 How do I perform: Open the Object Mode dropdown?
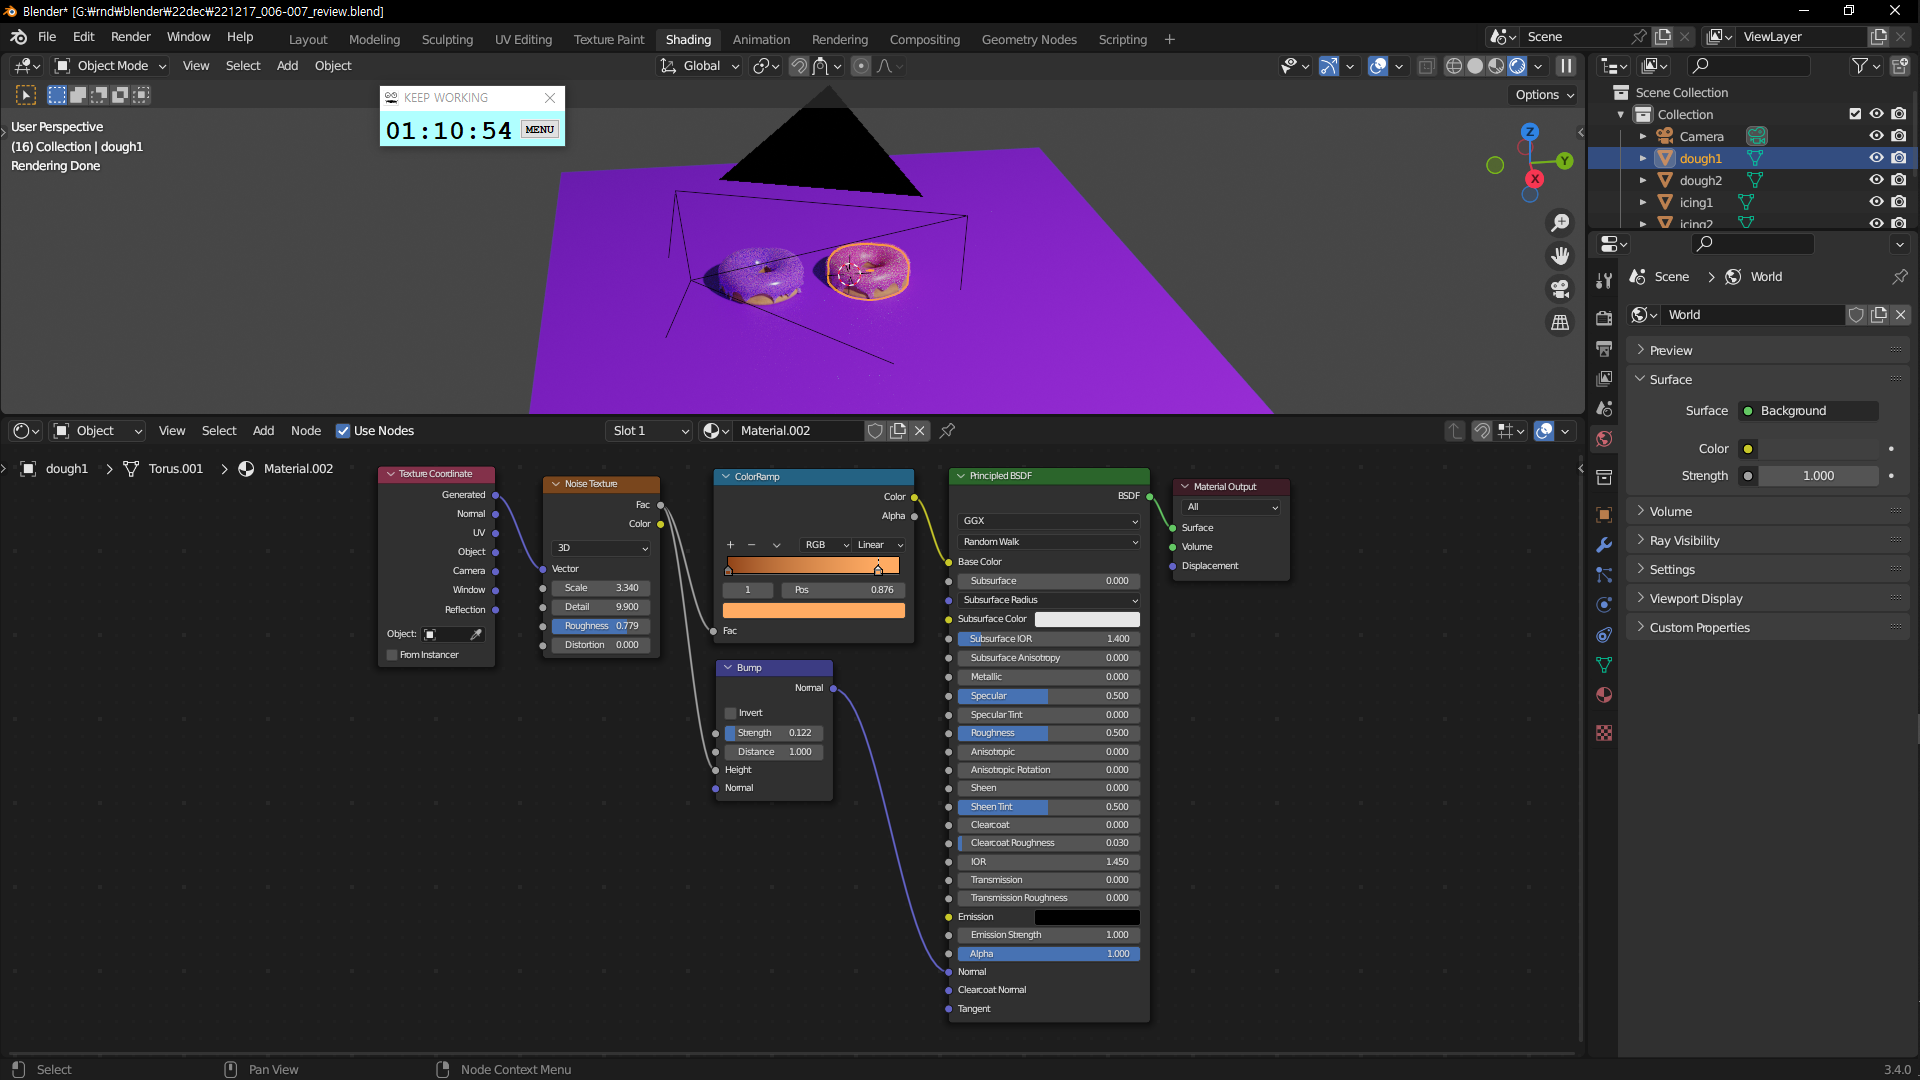point(111,66)
